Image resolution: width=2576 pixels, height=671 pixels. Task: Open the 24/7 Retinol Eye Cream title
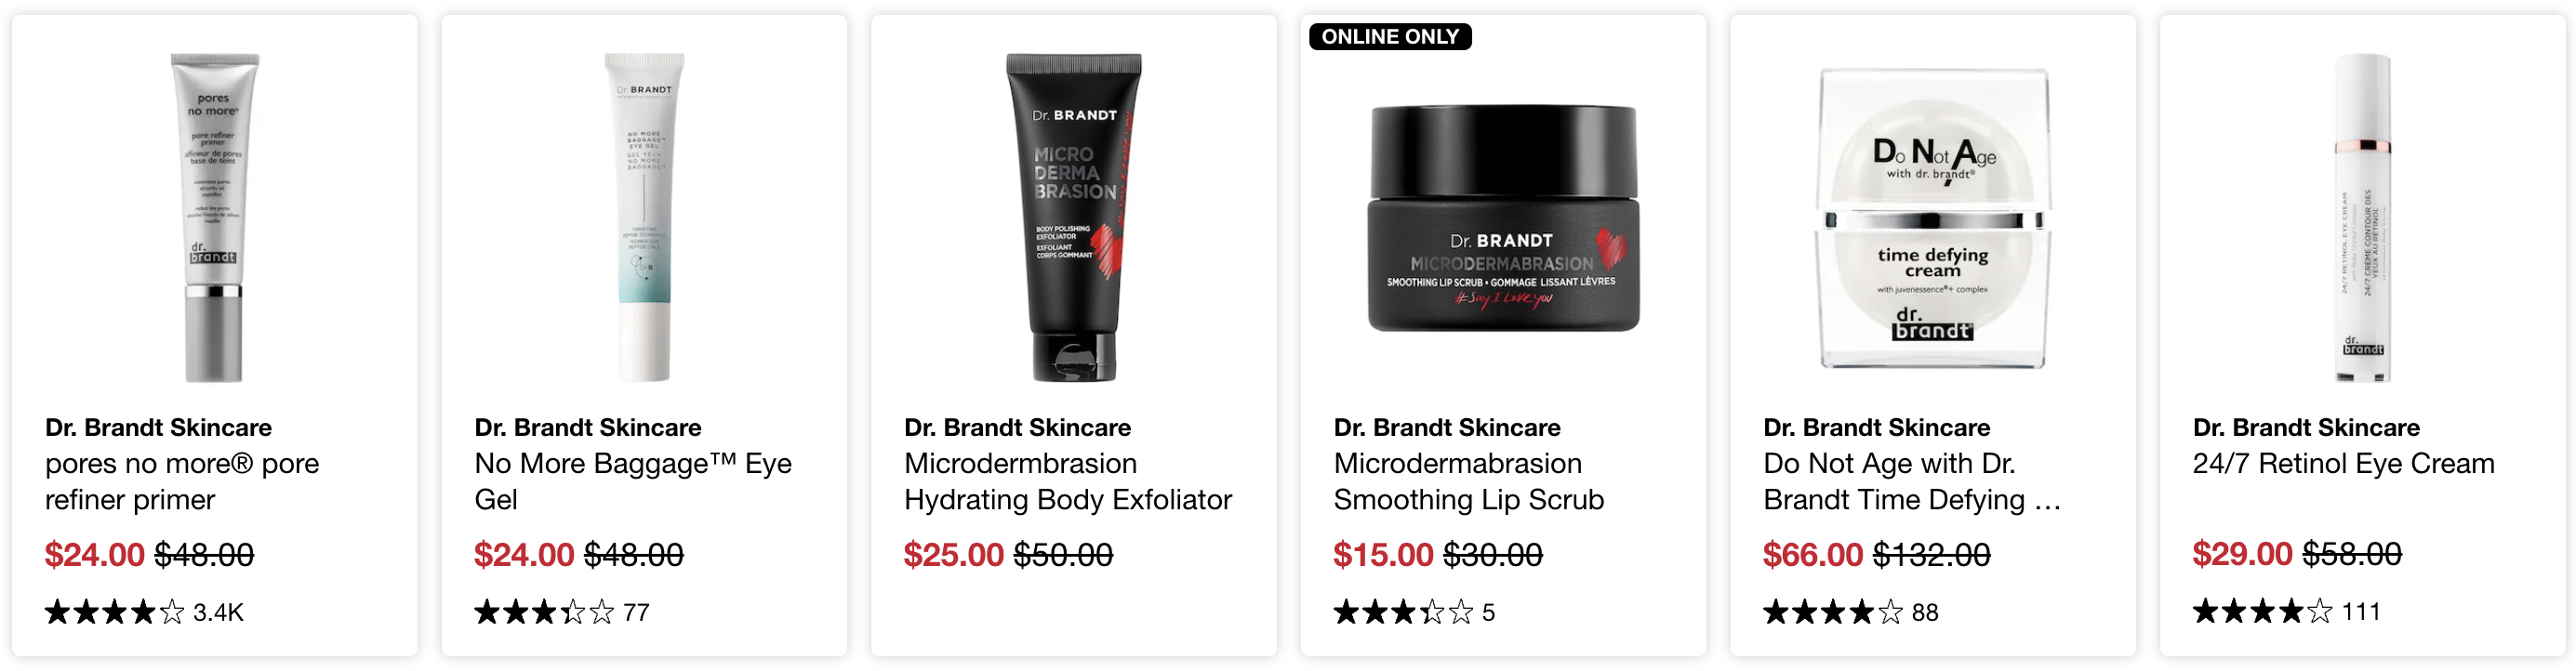pos(2343,464)
